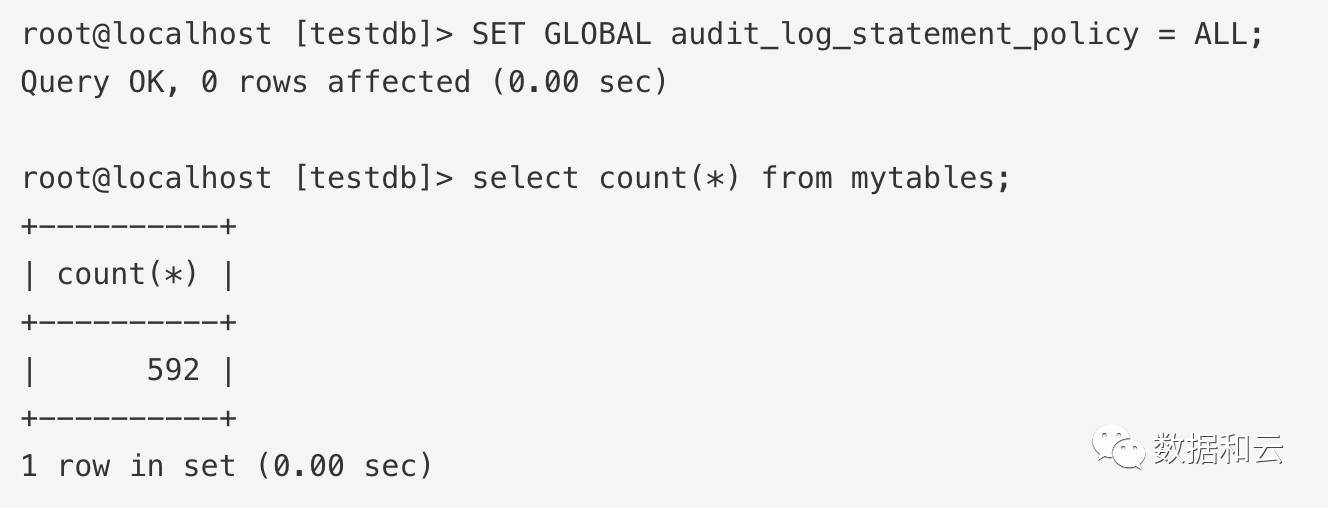The width and height of the screenshot is (1328, 508).
Task: Click the audit_log_statement_policy variable name
Action: [x=905, y=35]
